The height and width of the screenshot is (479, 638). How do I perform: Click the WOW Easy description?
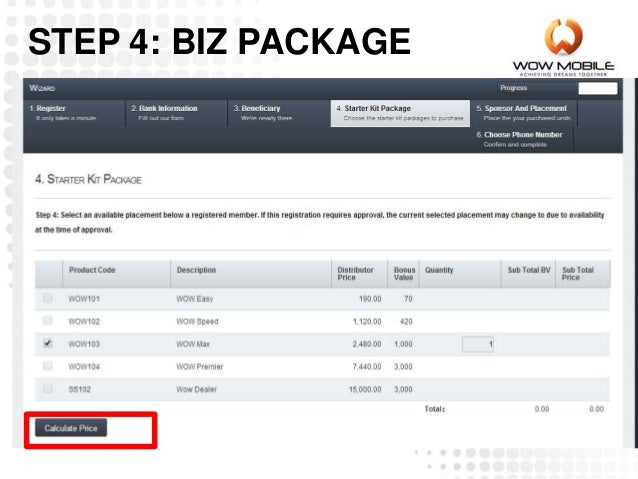coord(194,299)
